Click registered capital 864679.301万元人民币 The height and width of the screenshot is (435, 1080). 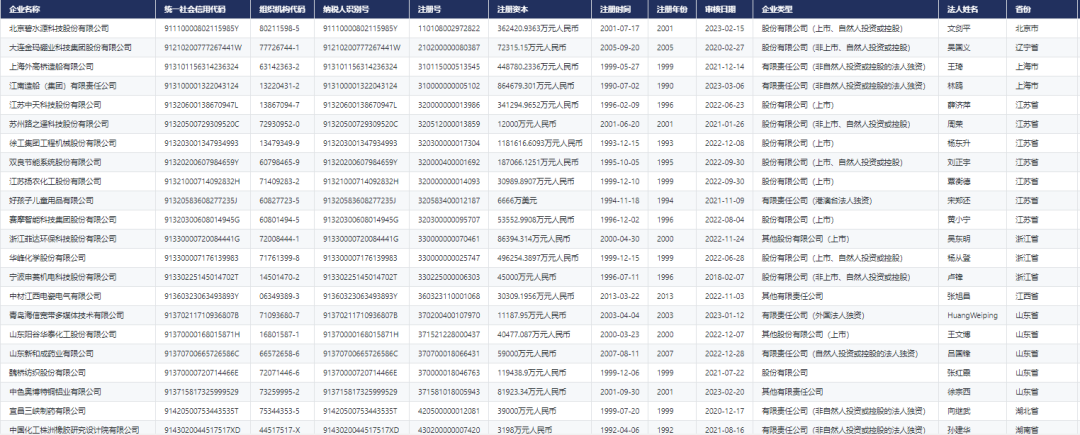click(536, 86)
